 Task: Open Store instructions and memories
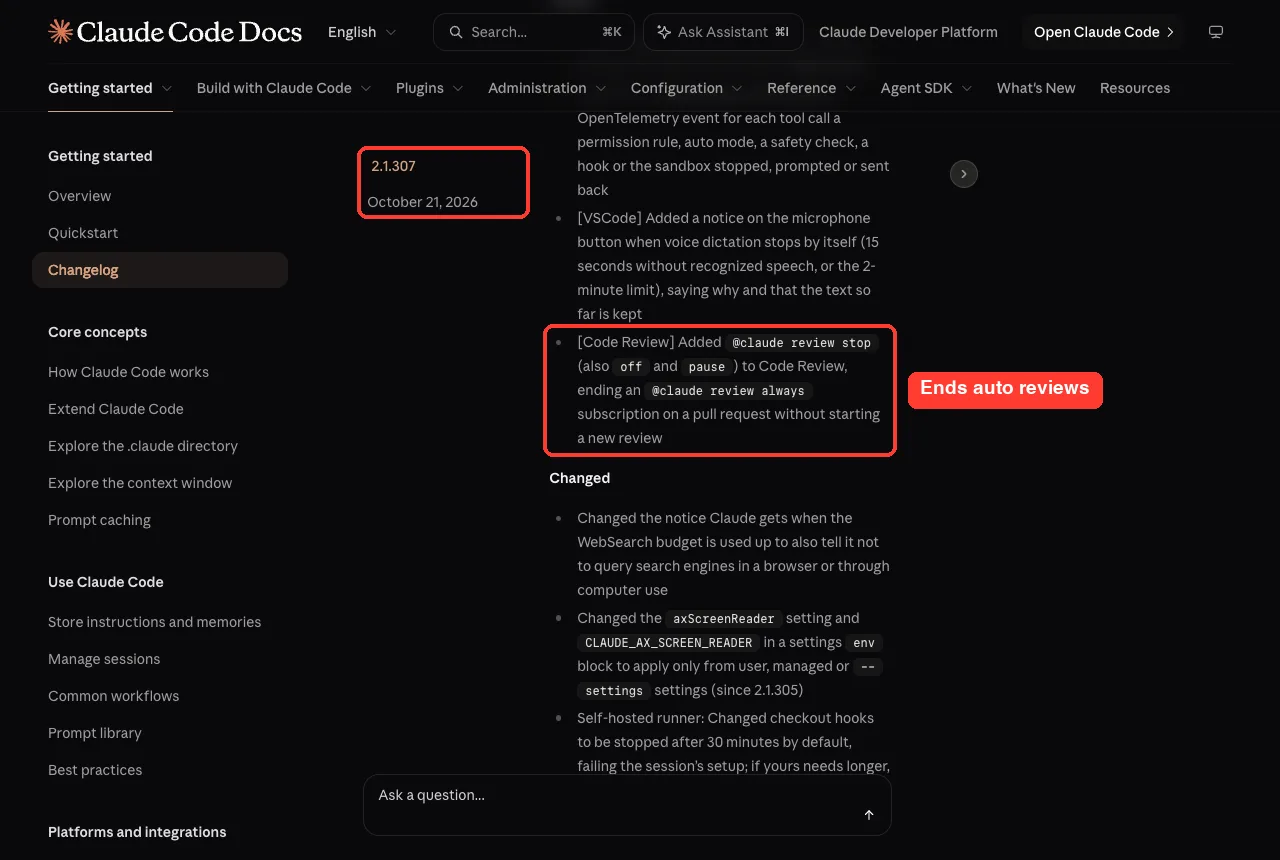pos(160,622)
